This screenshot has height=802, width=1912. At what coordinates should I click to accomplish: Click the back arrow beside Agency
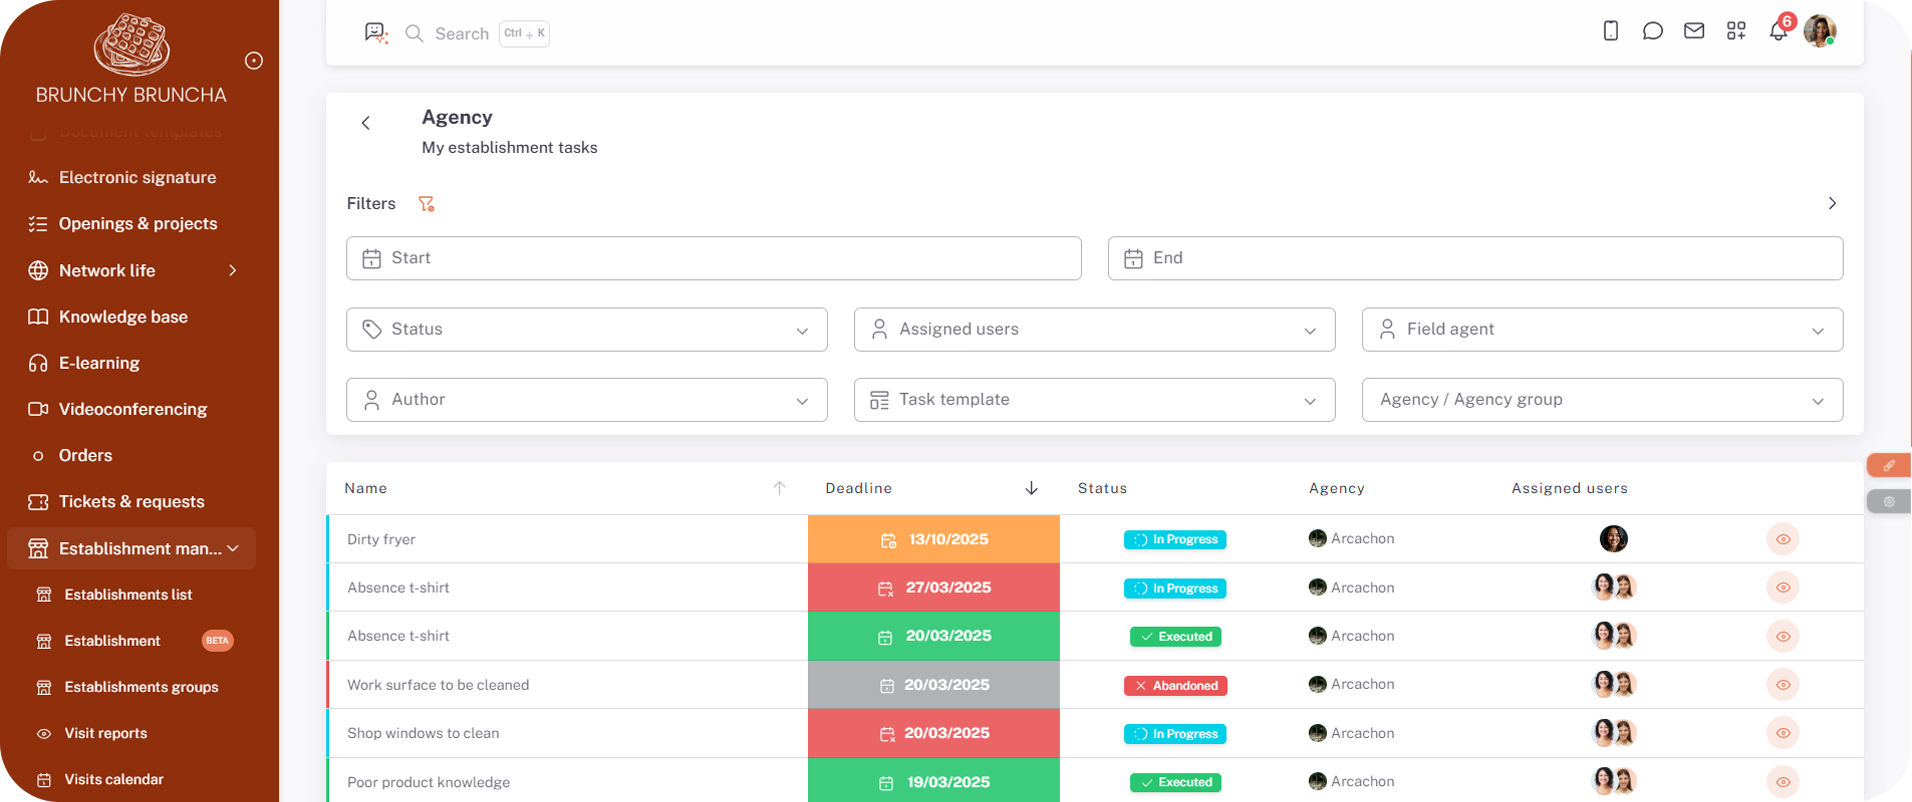[x=366, y=123]
